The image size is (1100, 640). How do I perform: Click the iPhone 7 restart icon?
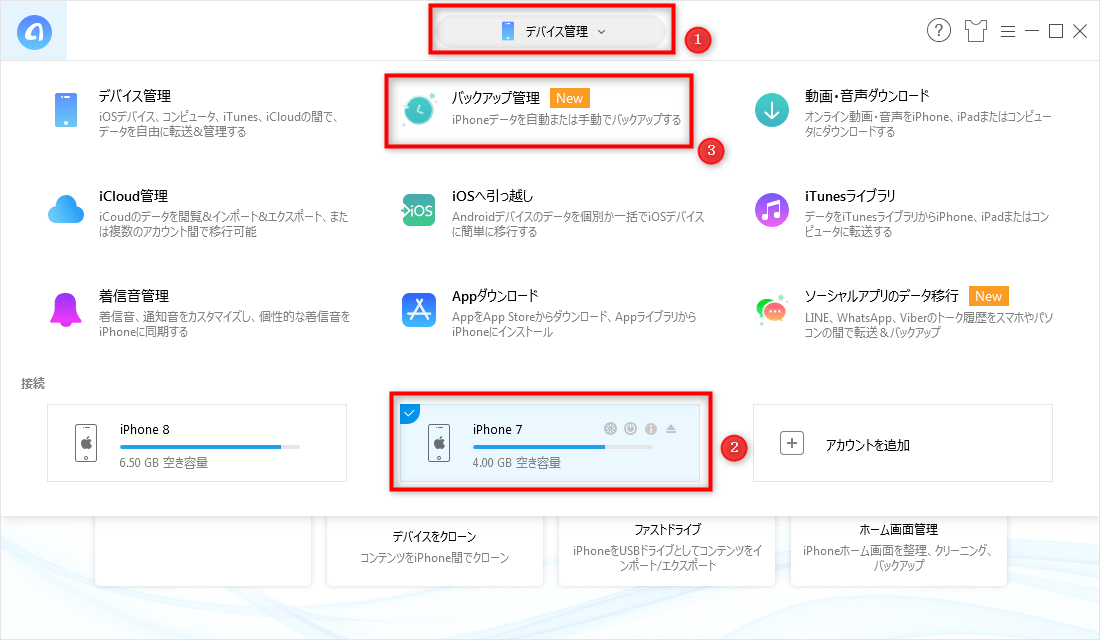pos(610,429)
